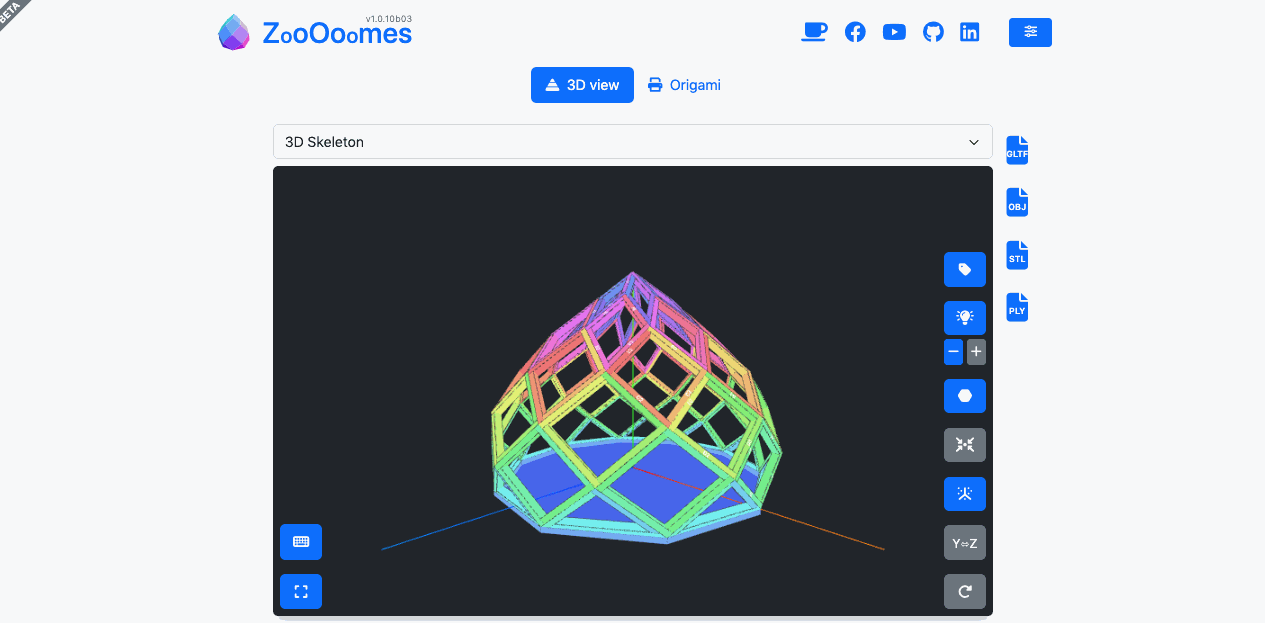Viewport: 1265px width, 623px height.
Task: Select the 3D view tab
Action: [582, 85]
